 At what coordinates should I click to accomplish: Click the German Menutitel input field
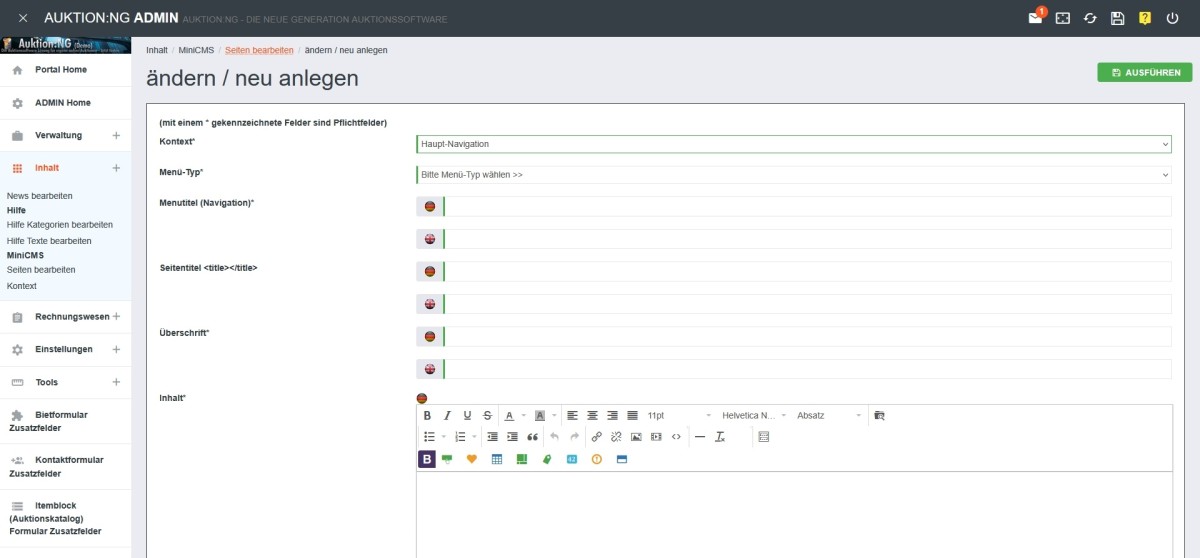pyautogui.click(x=807, y=206)
